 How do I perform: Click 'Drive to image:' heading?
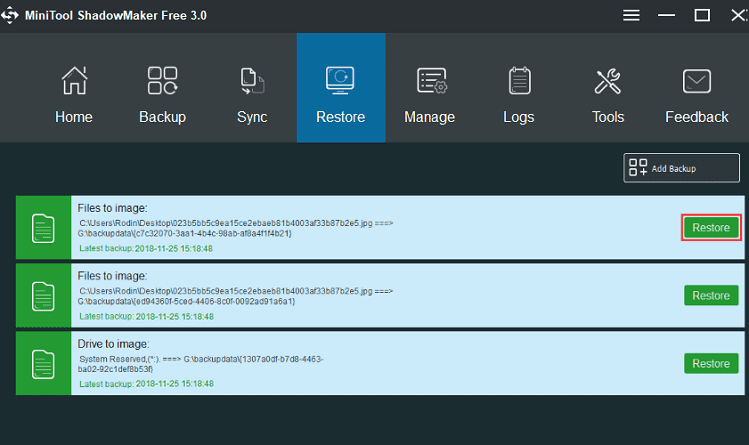pos(113,344)
